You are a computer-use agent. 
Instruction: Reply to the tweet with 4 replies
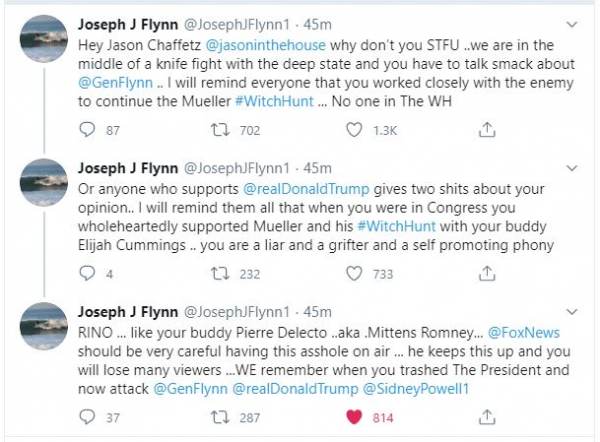87,273
